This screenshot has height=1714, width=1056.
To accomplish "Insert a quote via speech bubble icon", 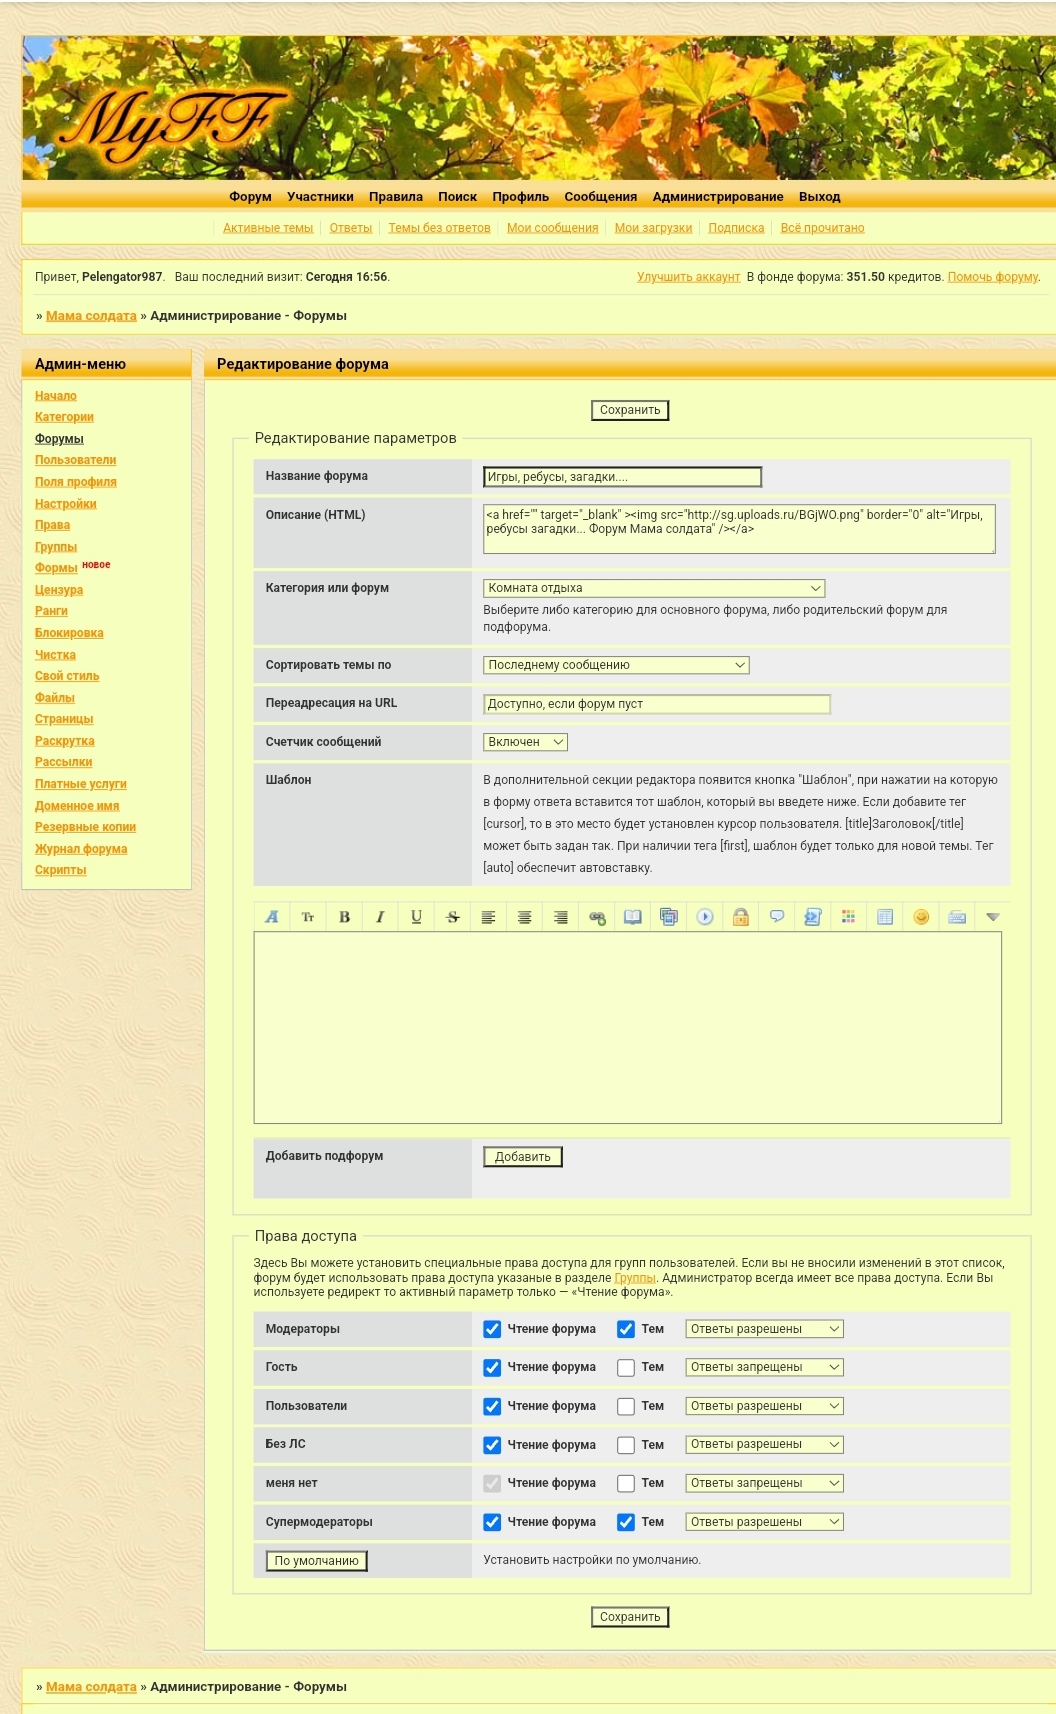I will tap(777, 917).
